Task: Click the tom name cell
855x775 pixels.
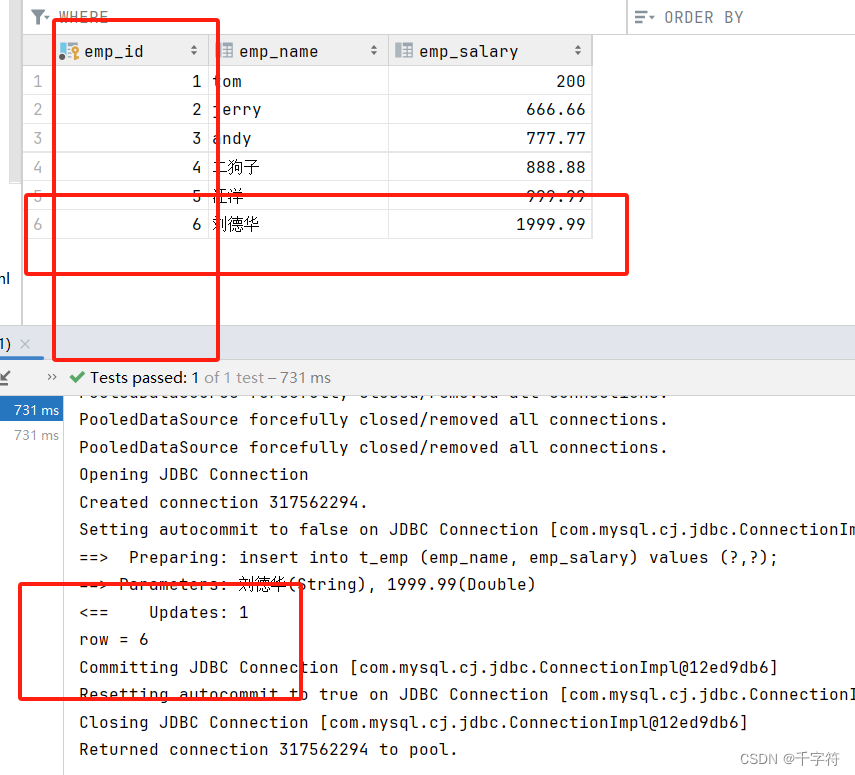Action: point(298,81)
